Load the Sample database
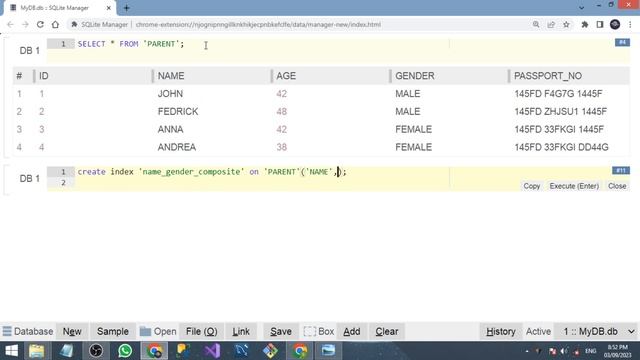Screen dimensions: 640x360 113,331
